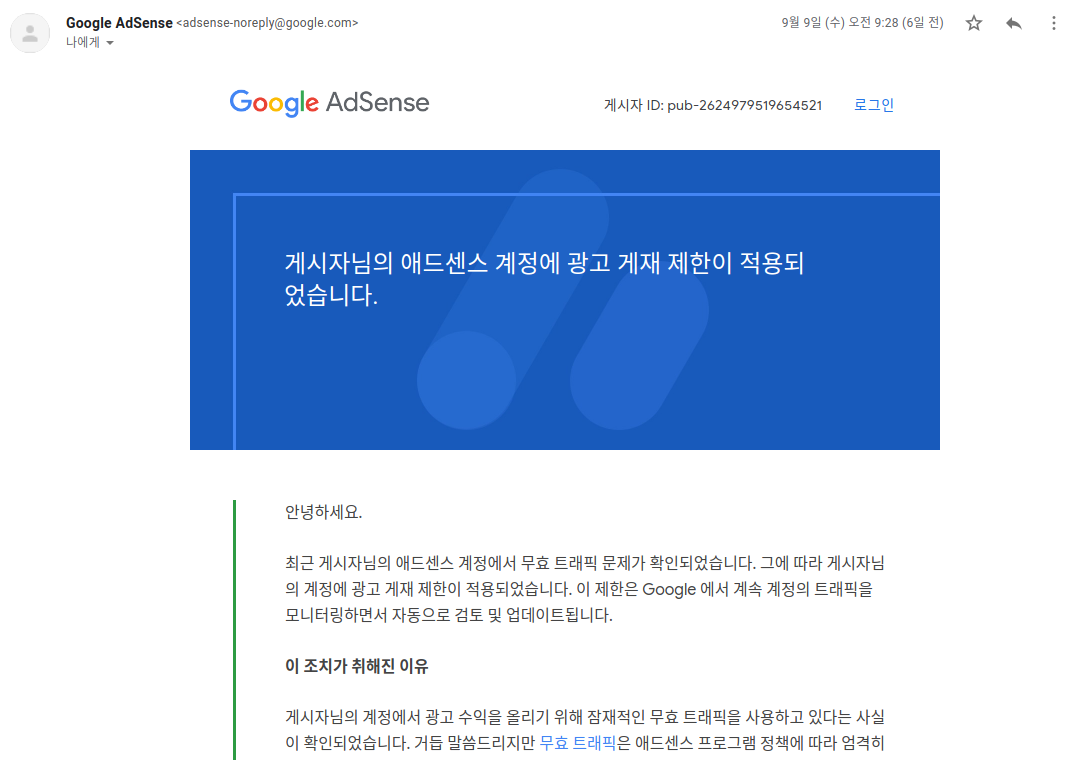Click the adsense-noreply@google.com address
The height and width of the screenshot is (760, 1074).
pyautogui.click(x=267, y=23)
